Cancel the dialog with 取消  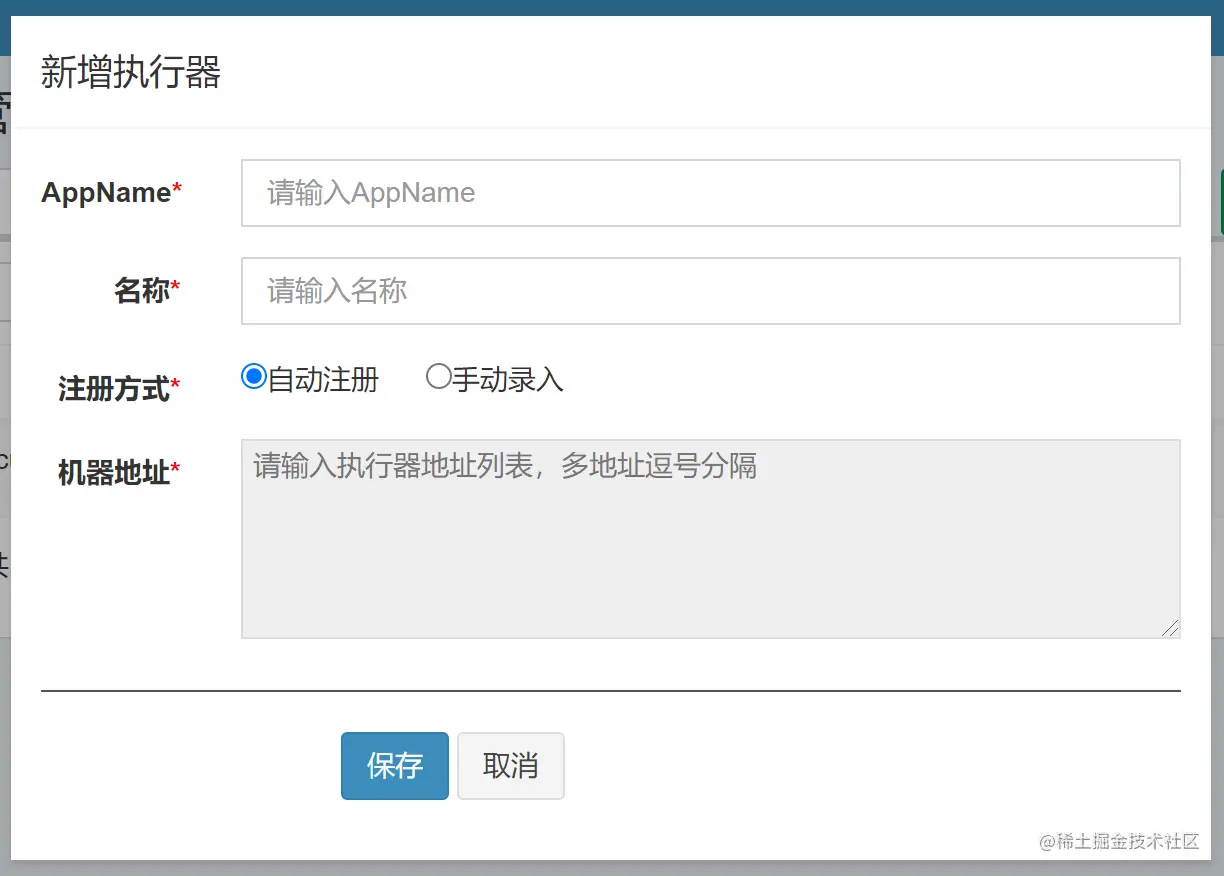(511, 766)
